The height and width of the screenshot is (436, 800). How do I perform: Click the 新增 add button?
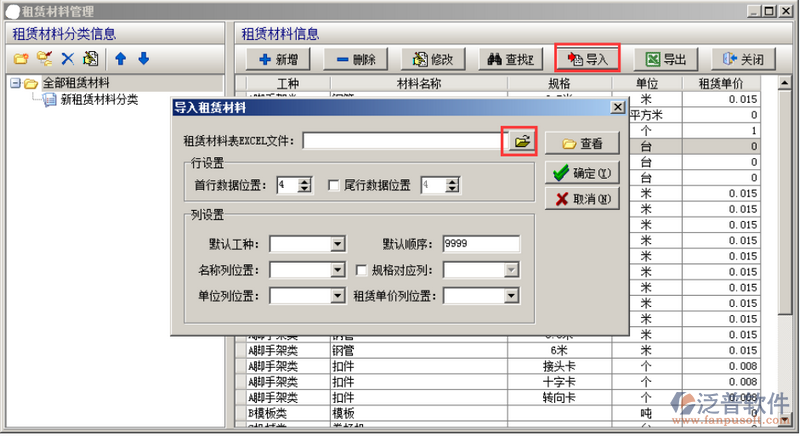coord(278,60)
